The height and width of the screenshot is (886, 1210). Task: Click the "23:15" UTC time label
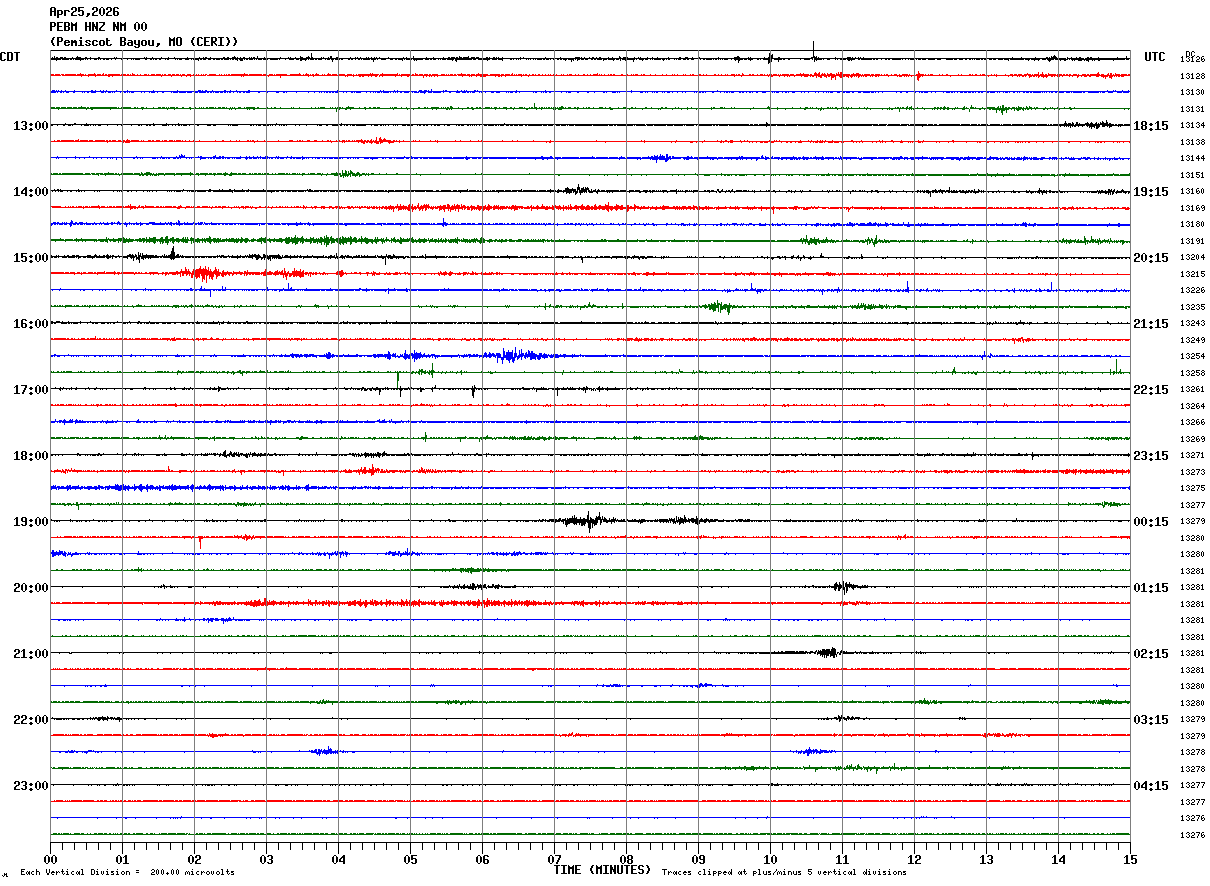click(x=1151, y=456)
